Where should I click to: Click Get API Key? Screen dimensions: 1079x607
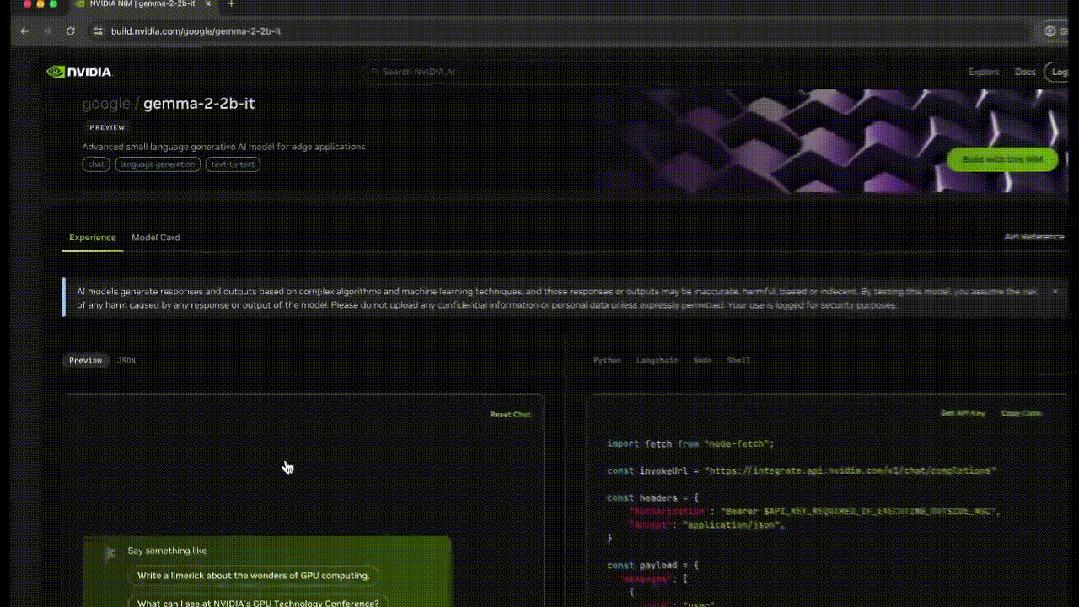963,414
